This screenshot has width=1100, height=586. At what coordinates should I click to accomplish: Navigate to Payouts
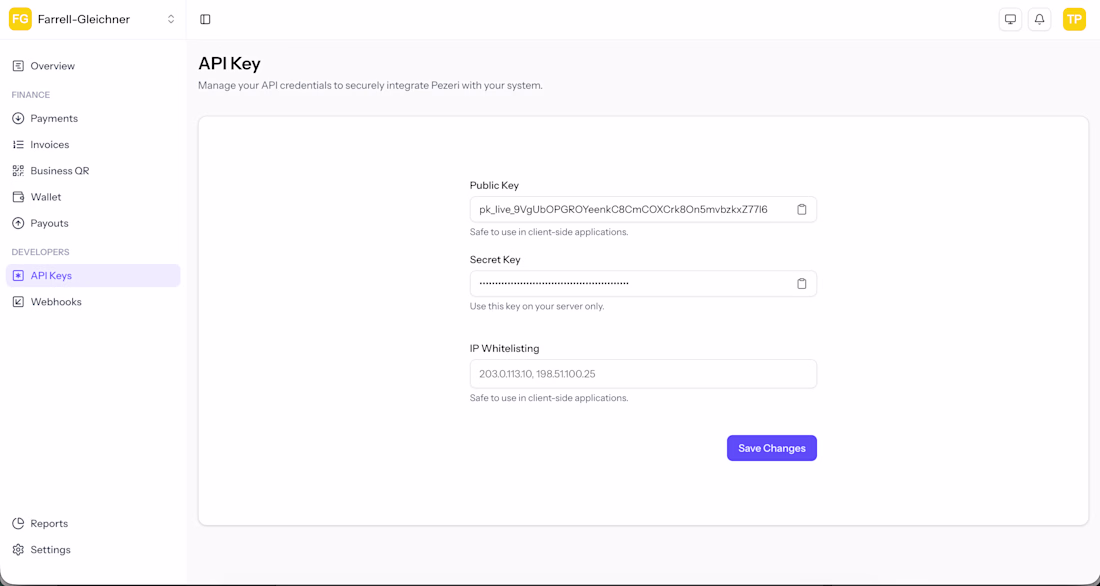[49, 223]
